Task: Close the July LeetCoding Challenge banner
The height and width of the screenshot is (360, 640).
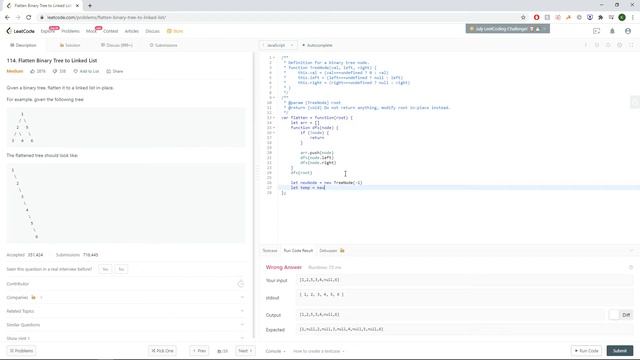Action: click(544, 29)
